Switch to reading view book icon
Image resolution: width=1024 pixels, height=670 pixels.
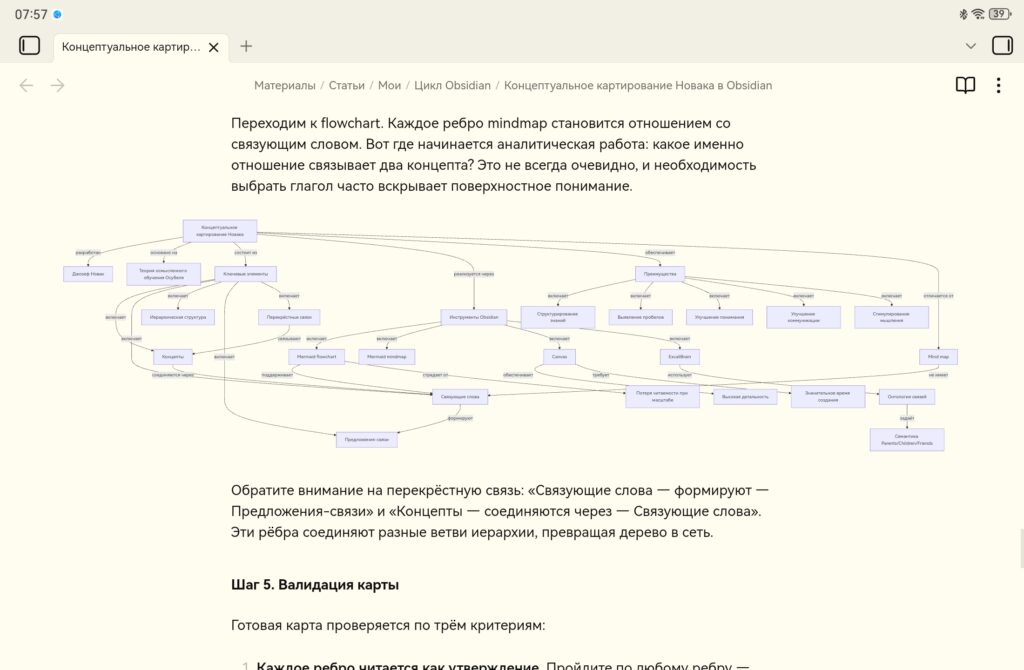(965, 86)
